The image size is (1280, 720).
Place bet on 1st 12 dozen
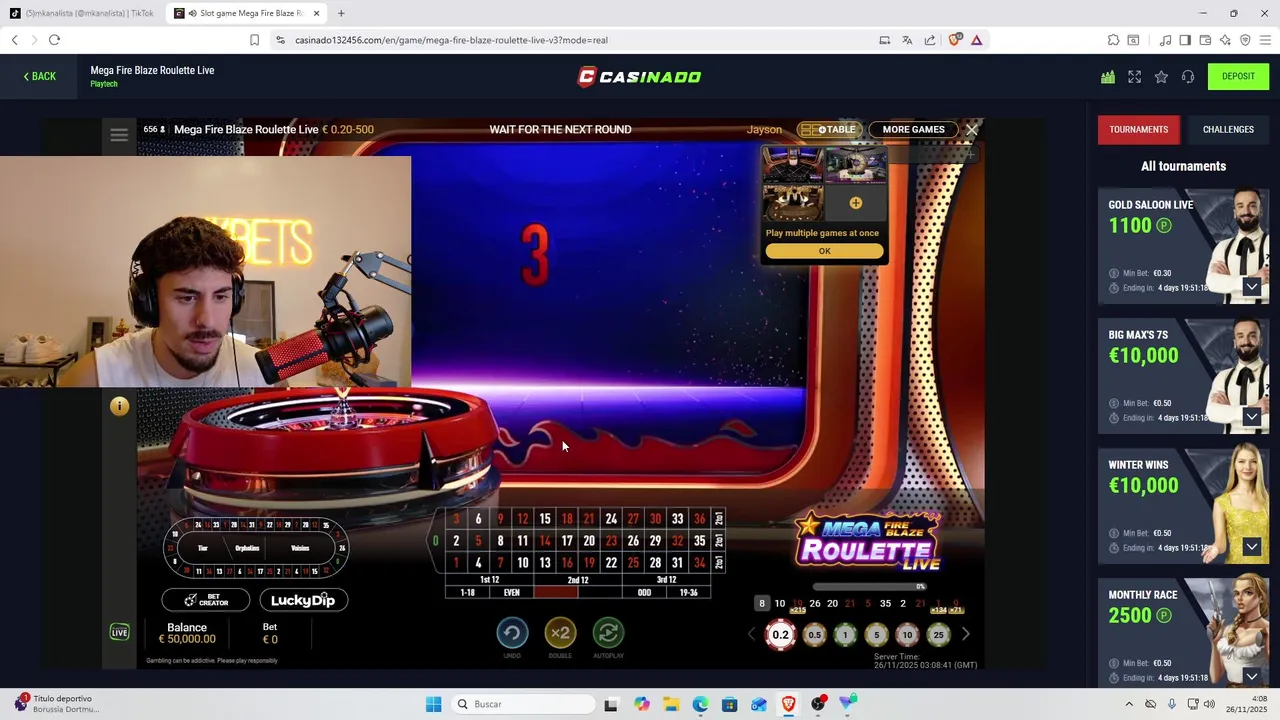(x=489, y=580)
